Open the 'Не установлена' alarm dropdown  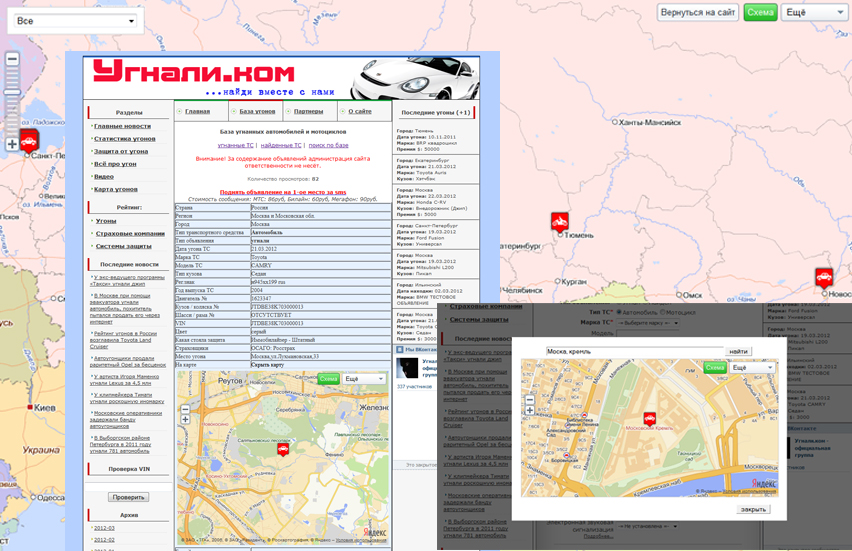(x=649, y=526)
